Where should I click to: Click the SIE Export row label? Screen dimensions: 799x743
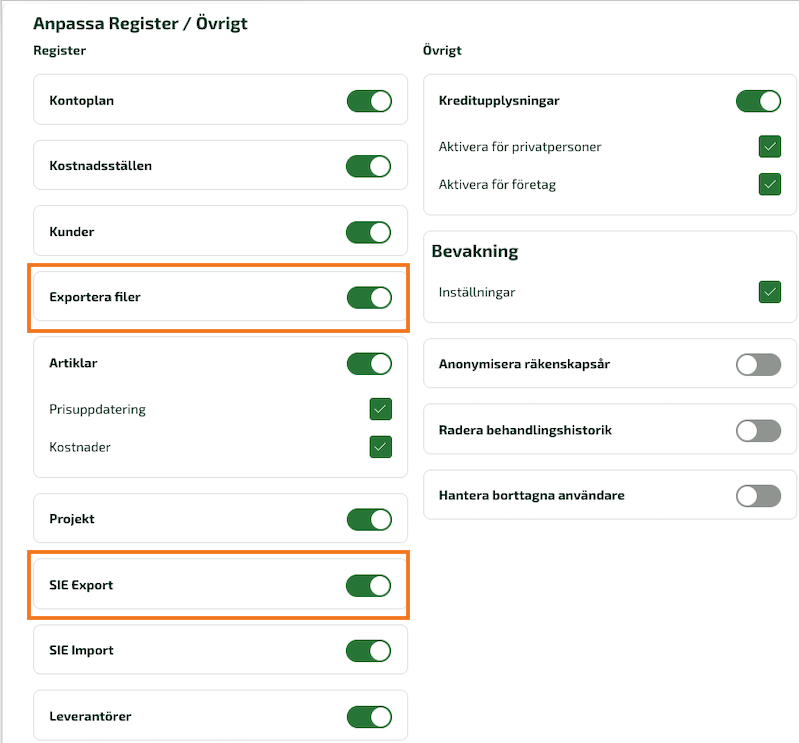point(81,585)
